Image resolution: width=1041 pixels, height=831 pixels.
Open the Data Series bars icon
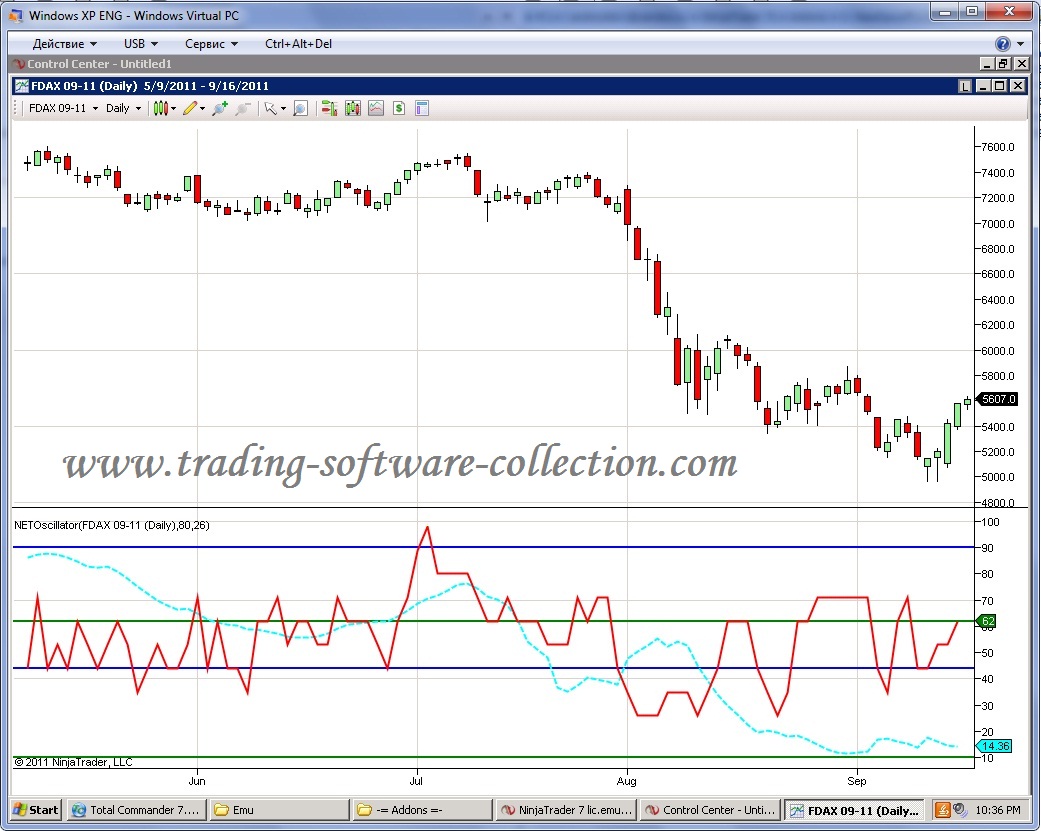[352, 108]
